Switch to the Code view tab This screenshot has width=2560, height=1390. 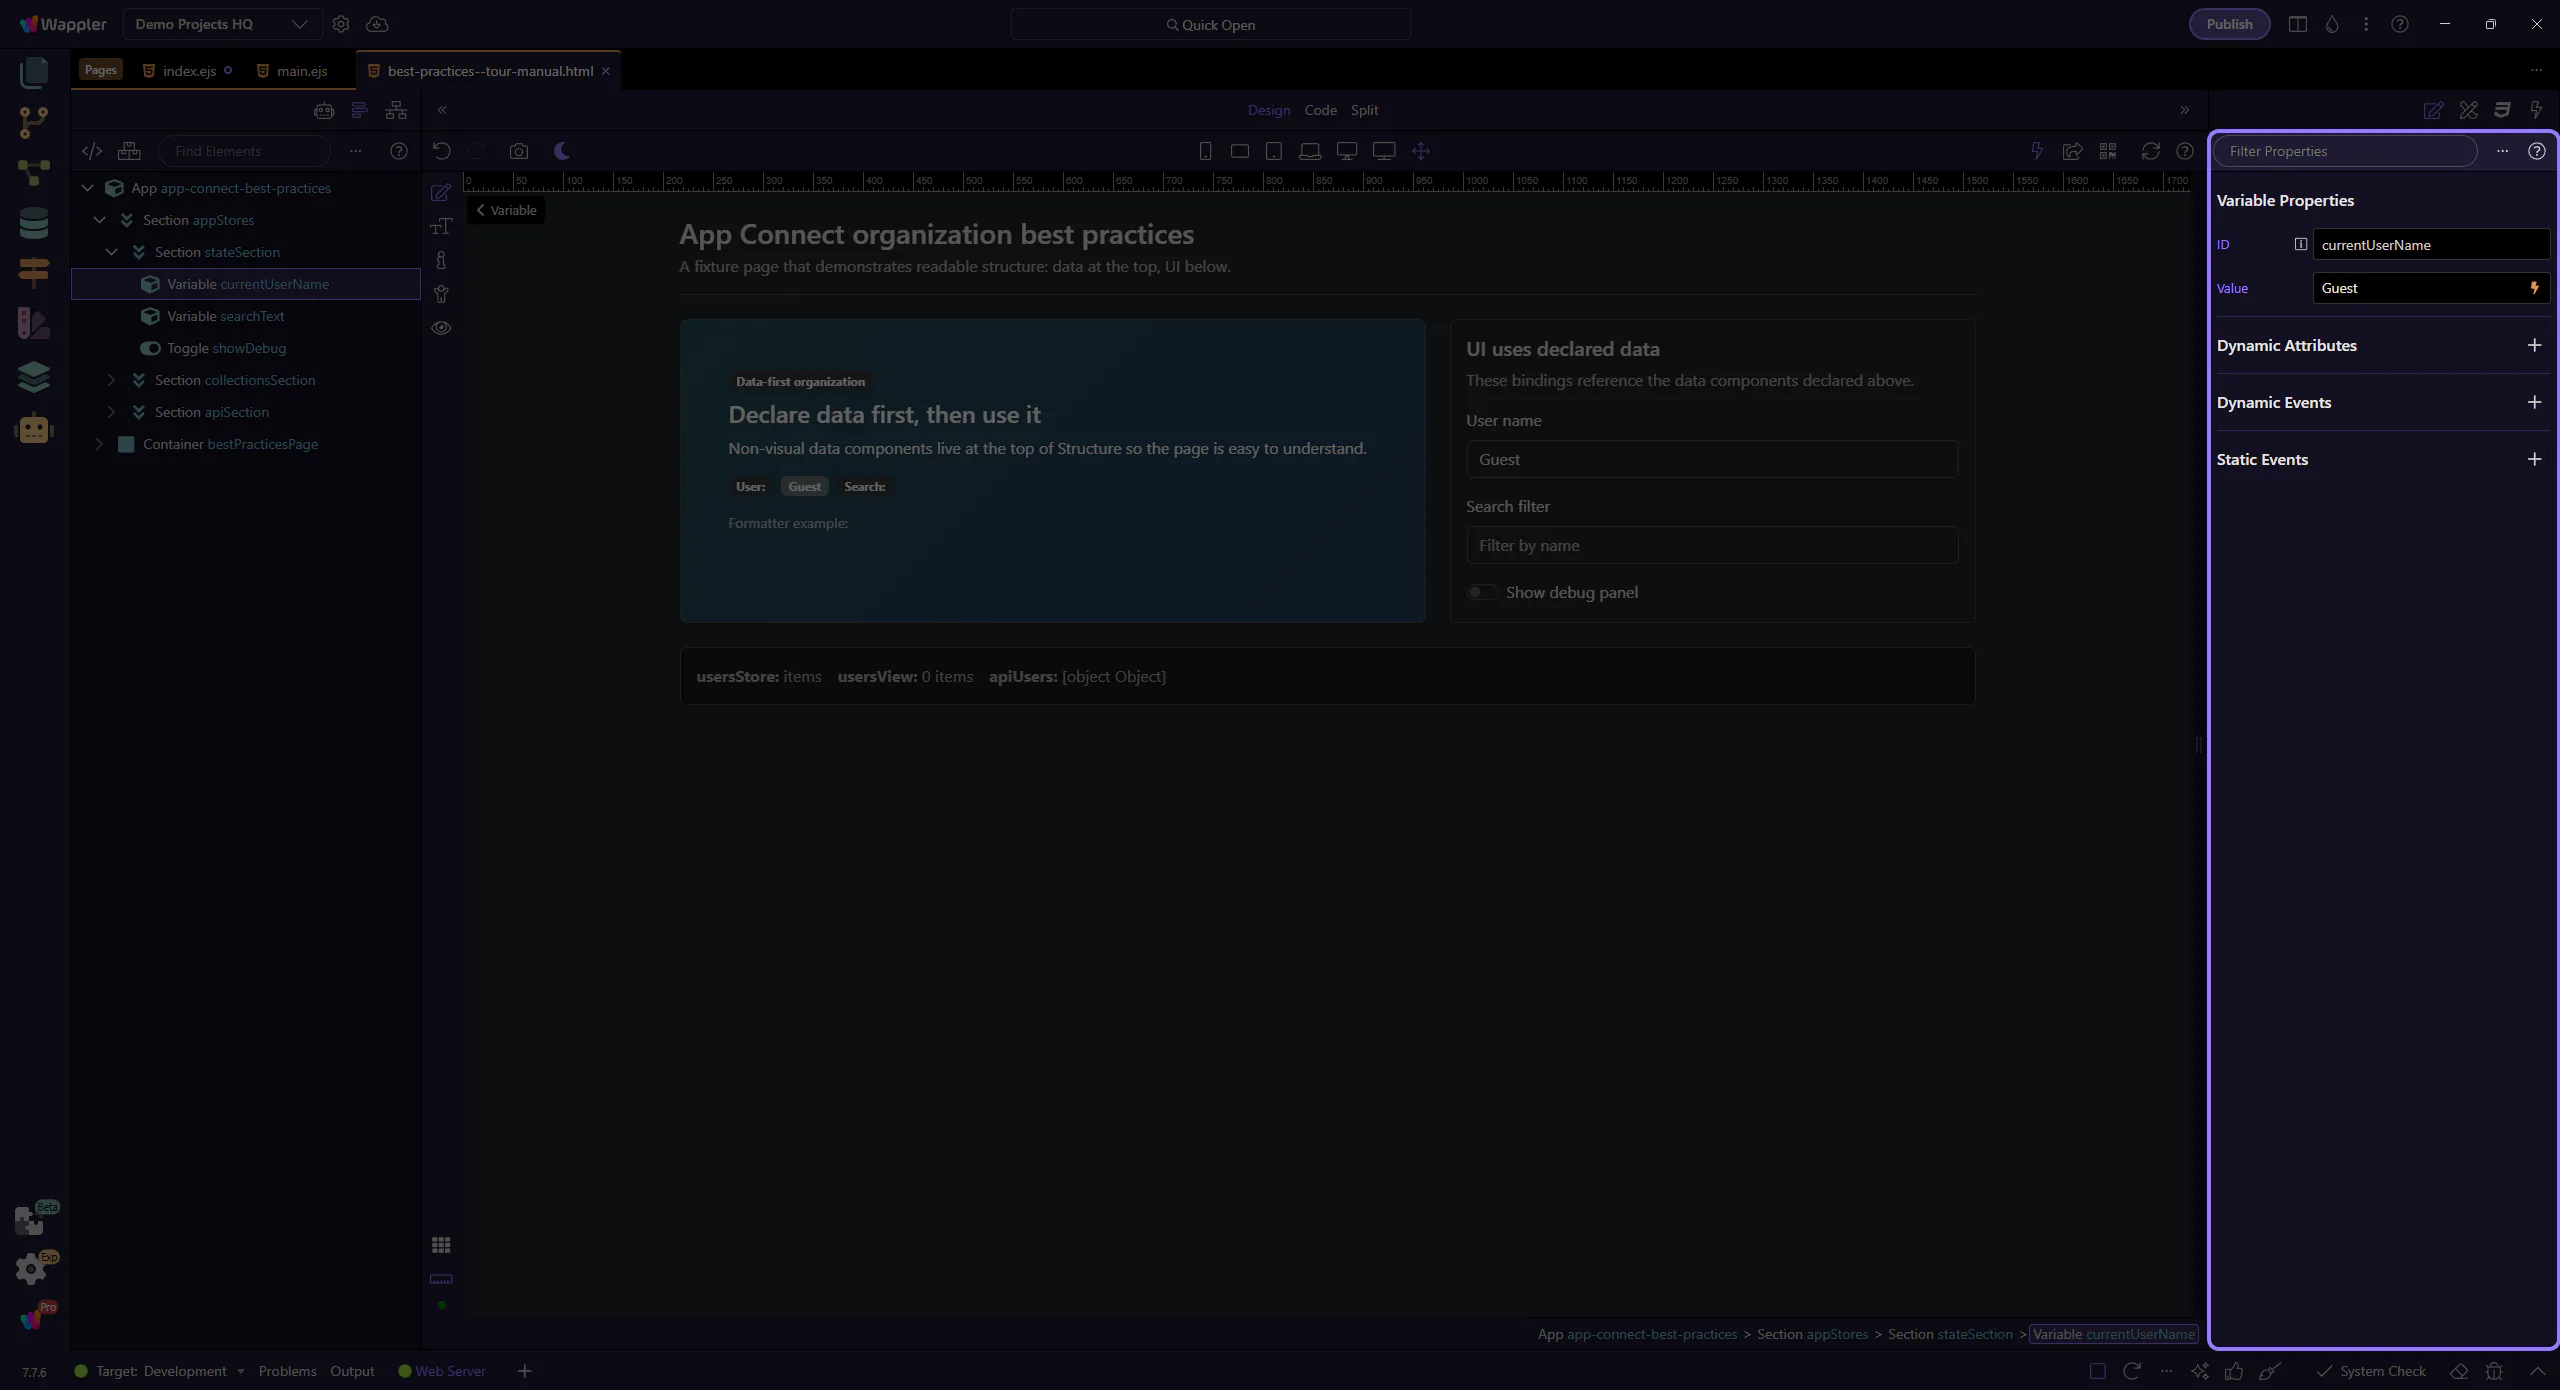pyautogui.click(x=1320, y=110)
